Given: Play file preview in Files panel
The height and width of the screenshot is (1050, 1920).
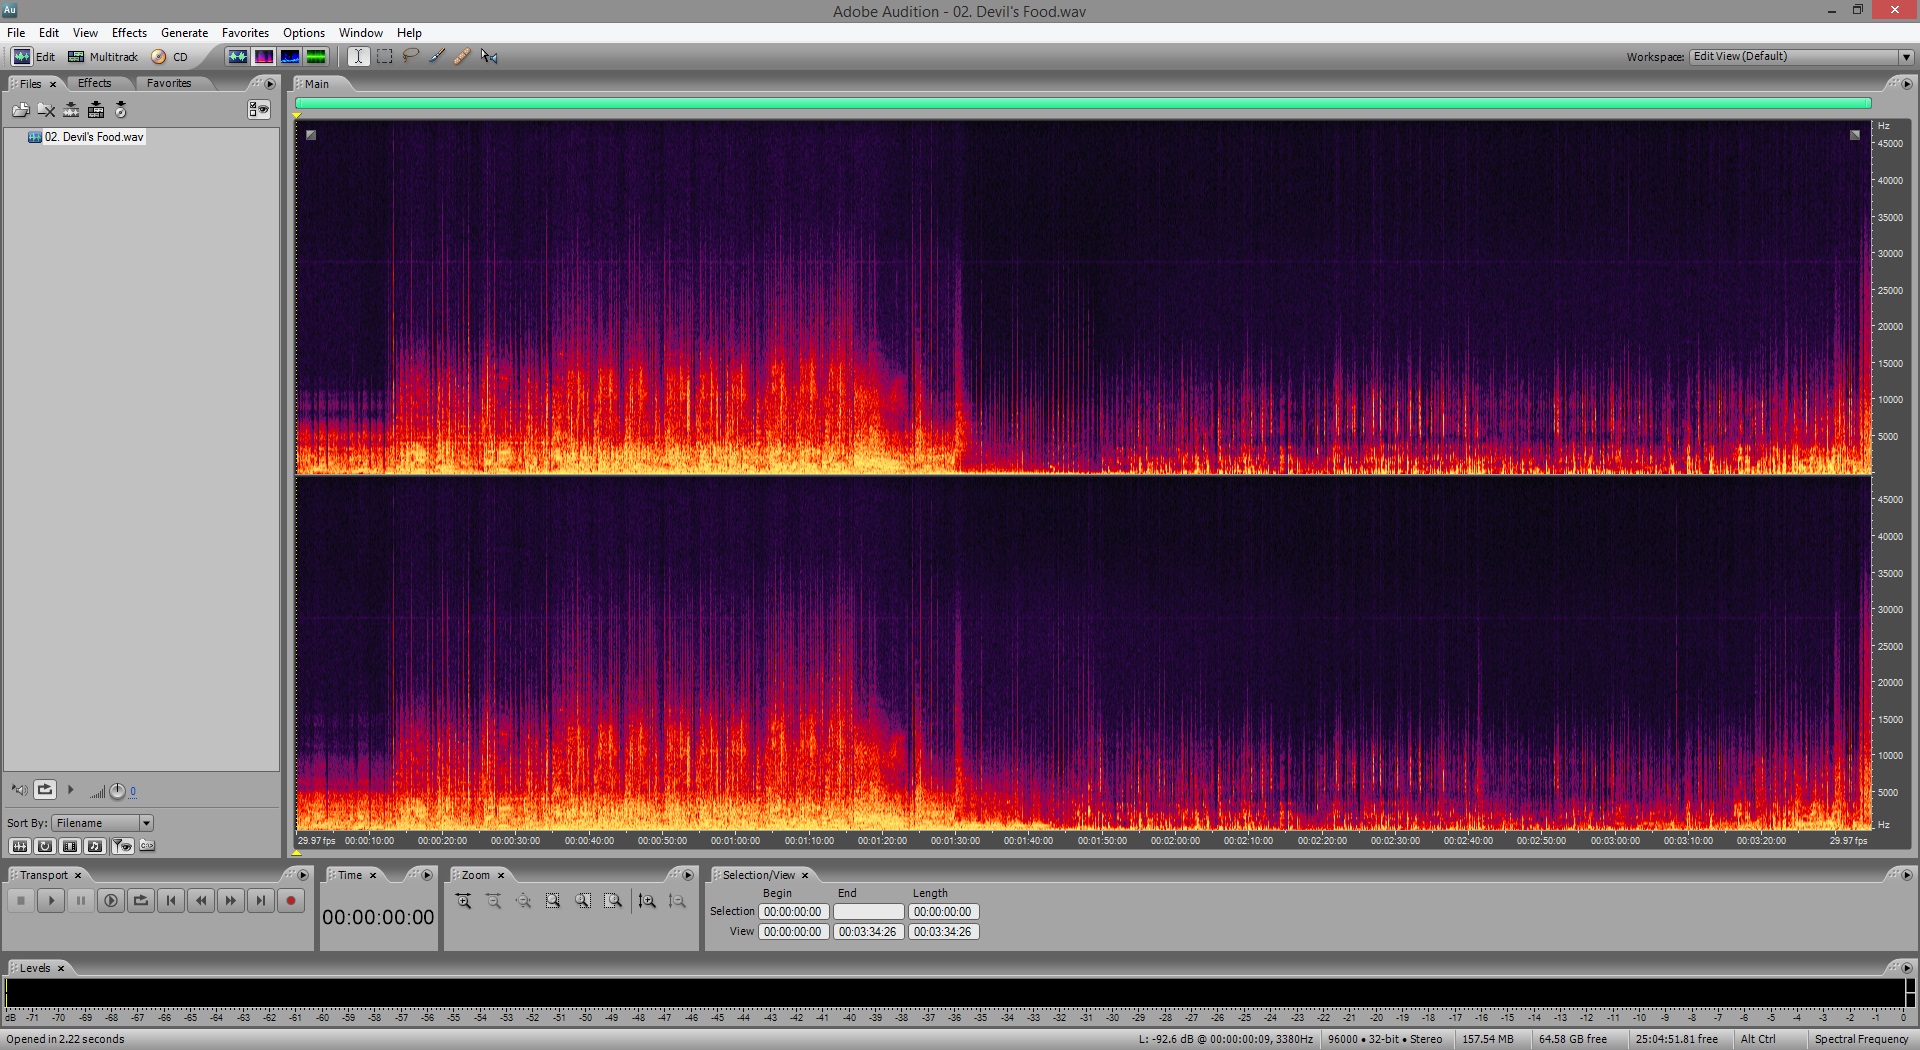Looking at the screenshot, I should point(70,790).
